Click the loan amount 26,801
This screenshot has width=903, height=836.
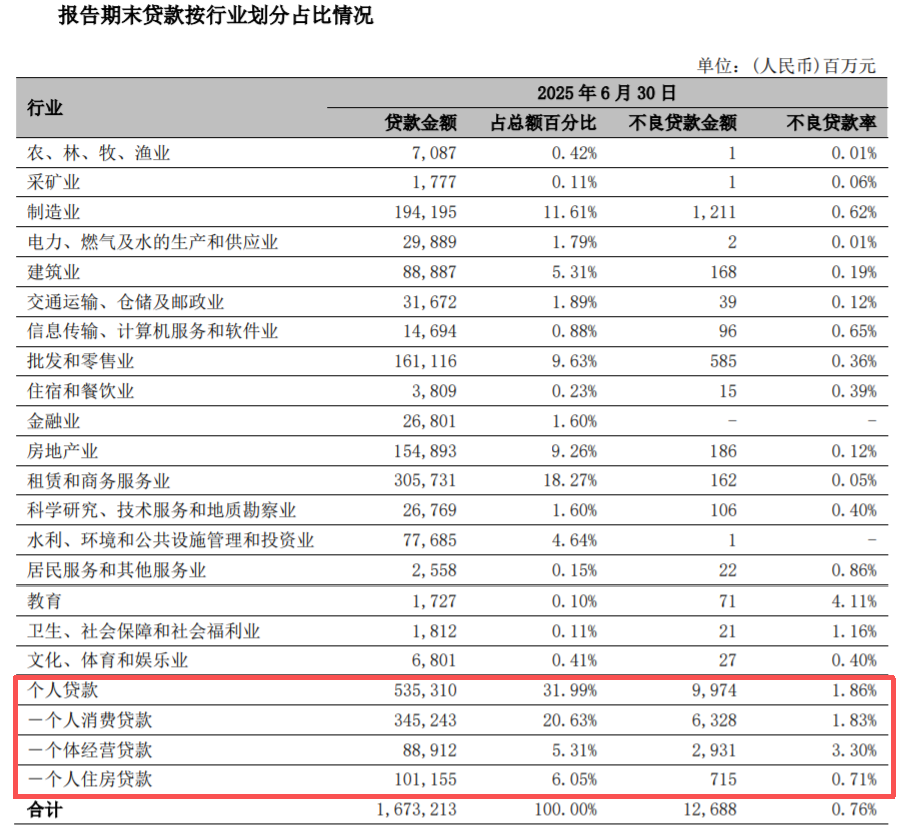pos(430,421)
